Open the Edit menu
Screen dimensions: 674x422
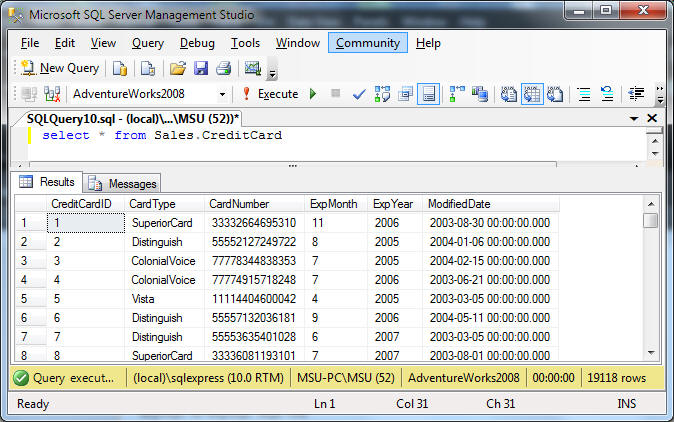[x=65, y=43]
